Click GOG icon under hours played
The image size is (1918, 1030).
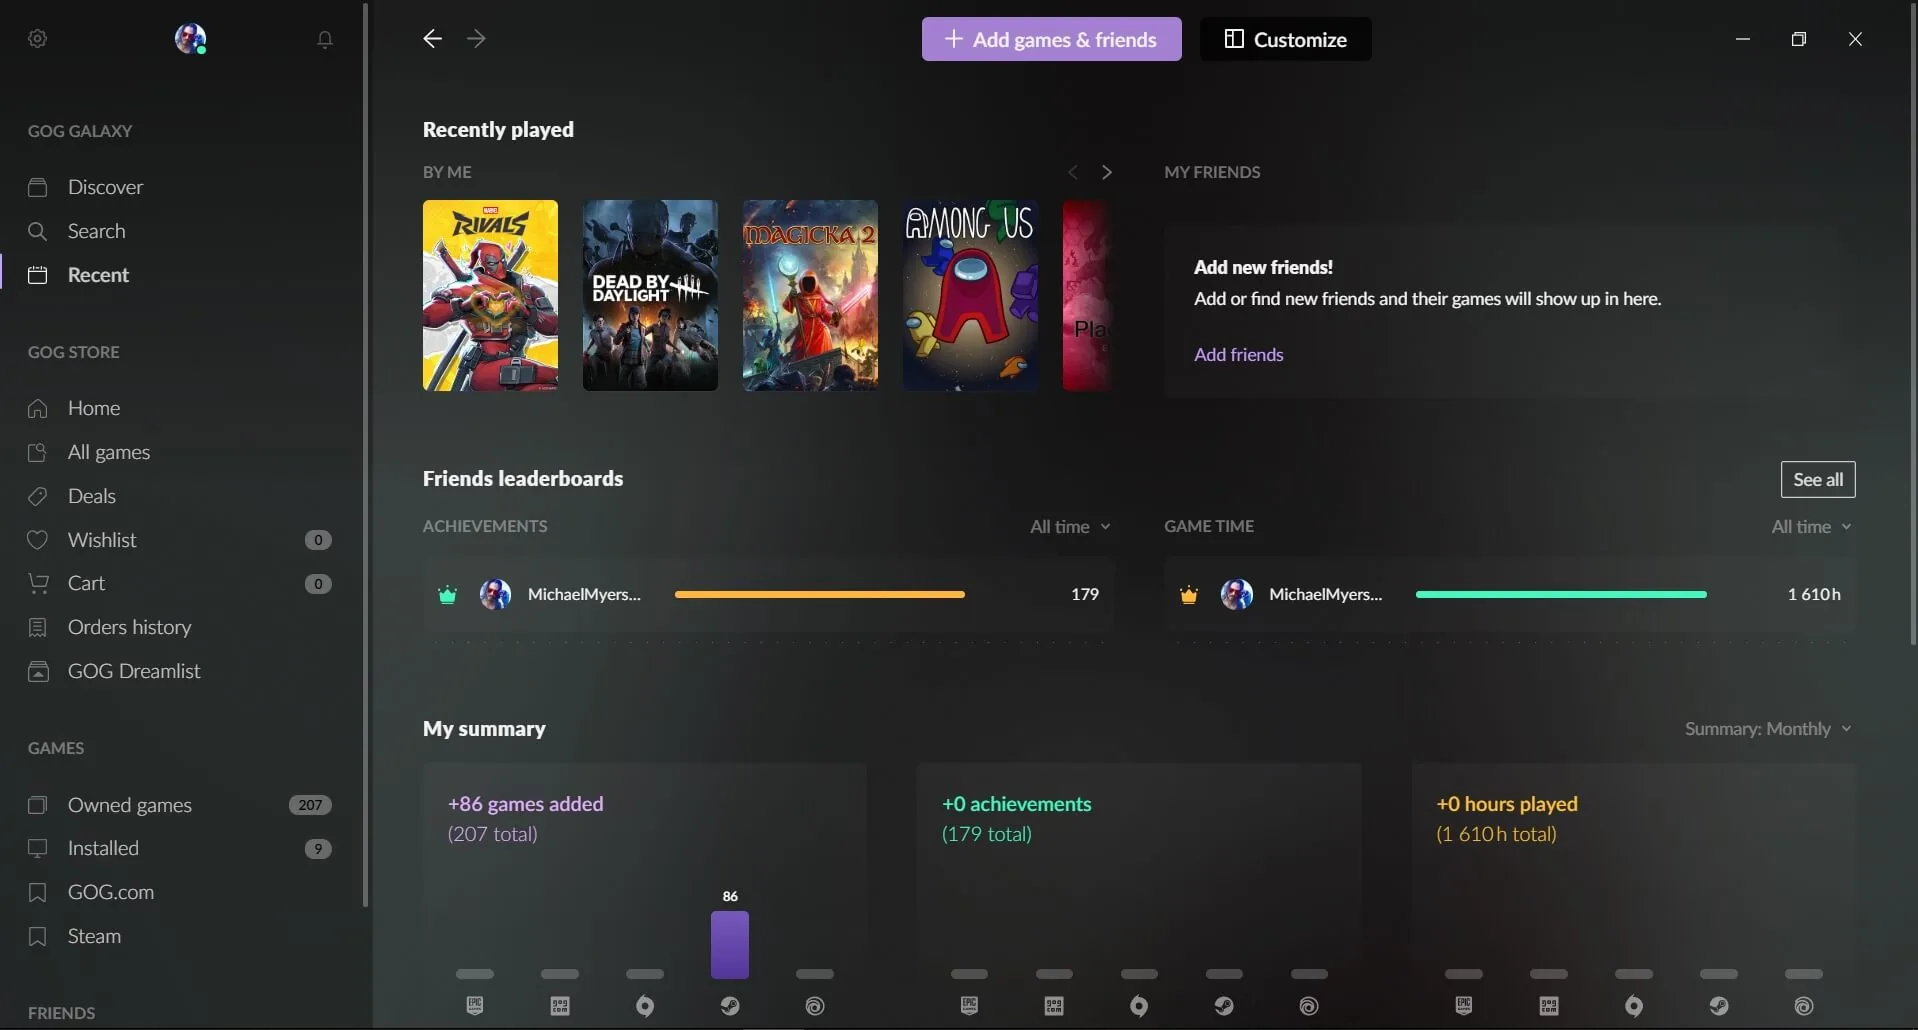(x=1549, y=1006)
